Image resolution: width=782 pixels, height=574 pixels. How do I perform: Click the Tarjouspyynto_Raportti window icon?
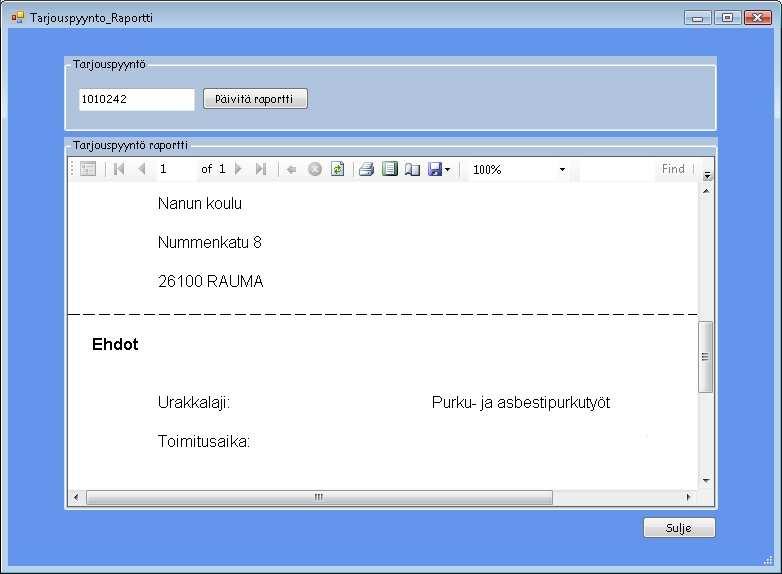[17, 17]
